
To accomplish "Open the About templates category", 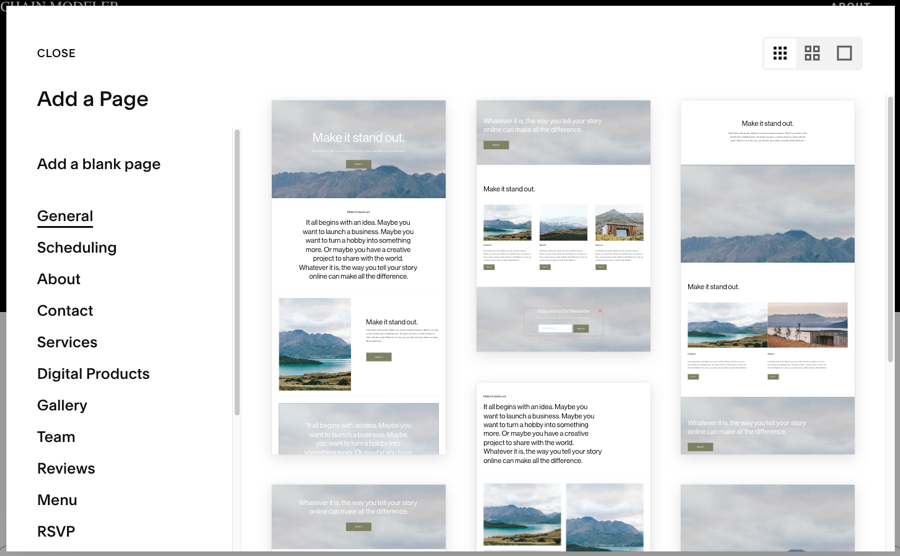I will pos(59,279).
